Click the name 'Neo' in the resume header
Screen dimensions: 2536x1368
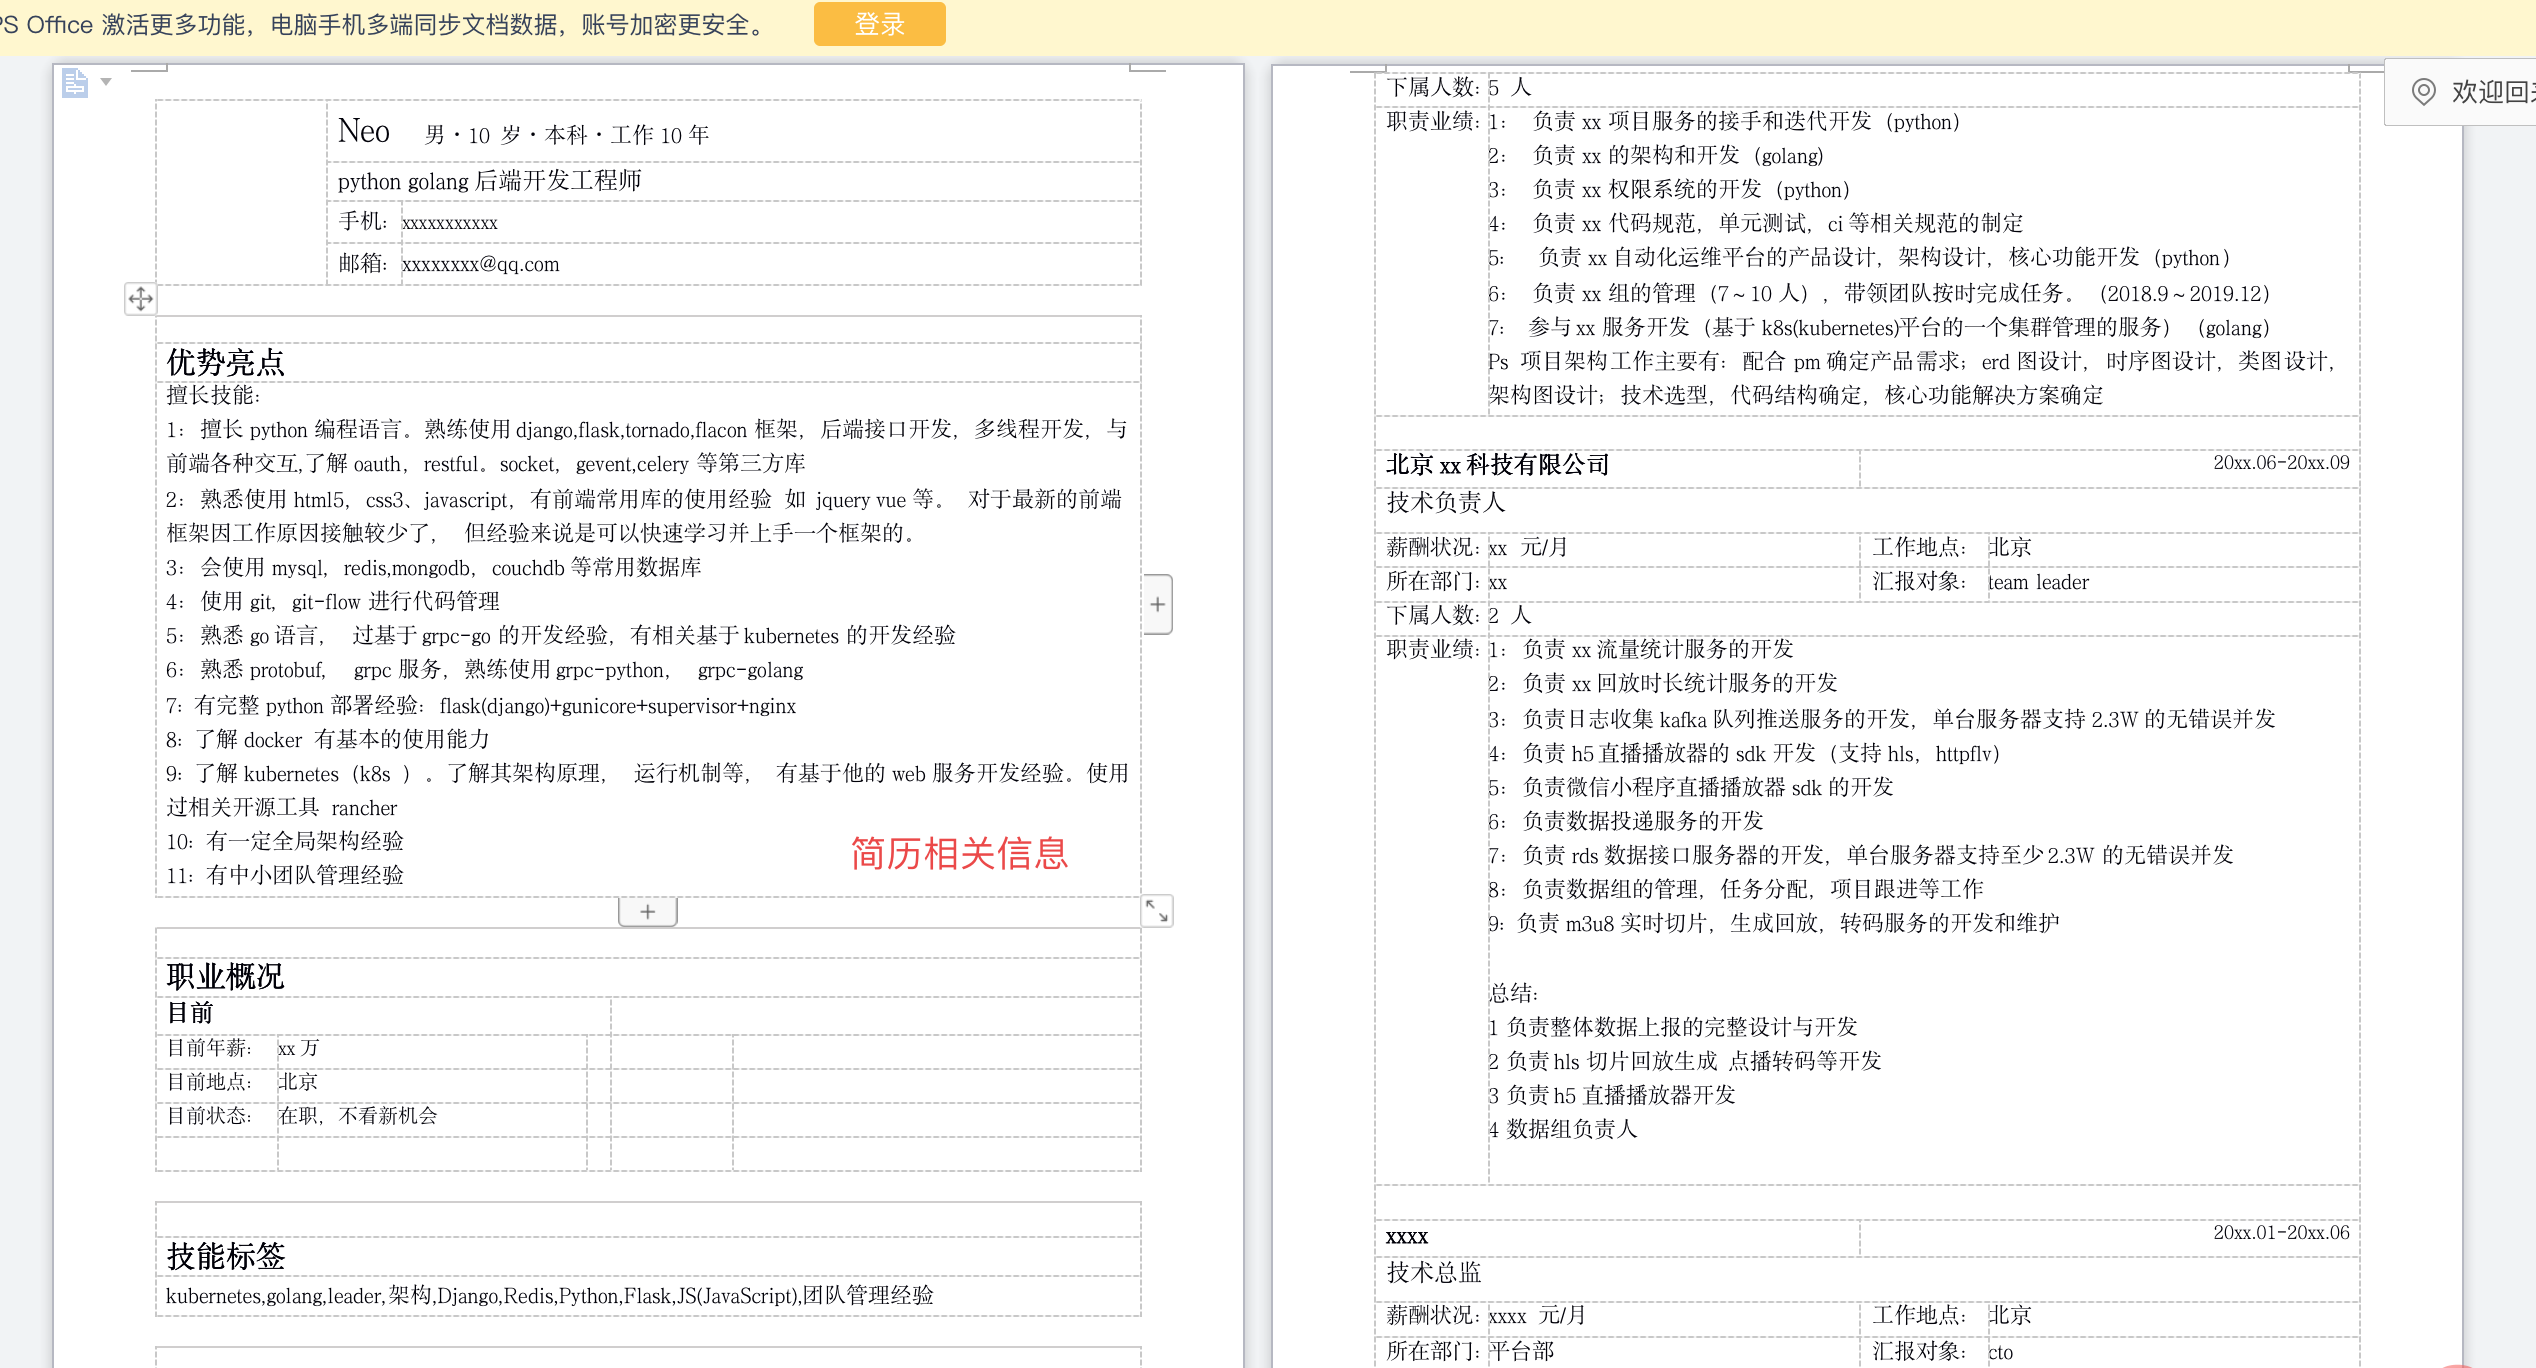(364, 131)
